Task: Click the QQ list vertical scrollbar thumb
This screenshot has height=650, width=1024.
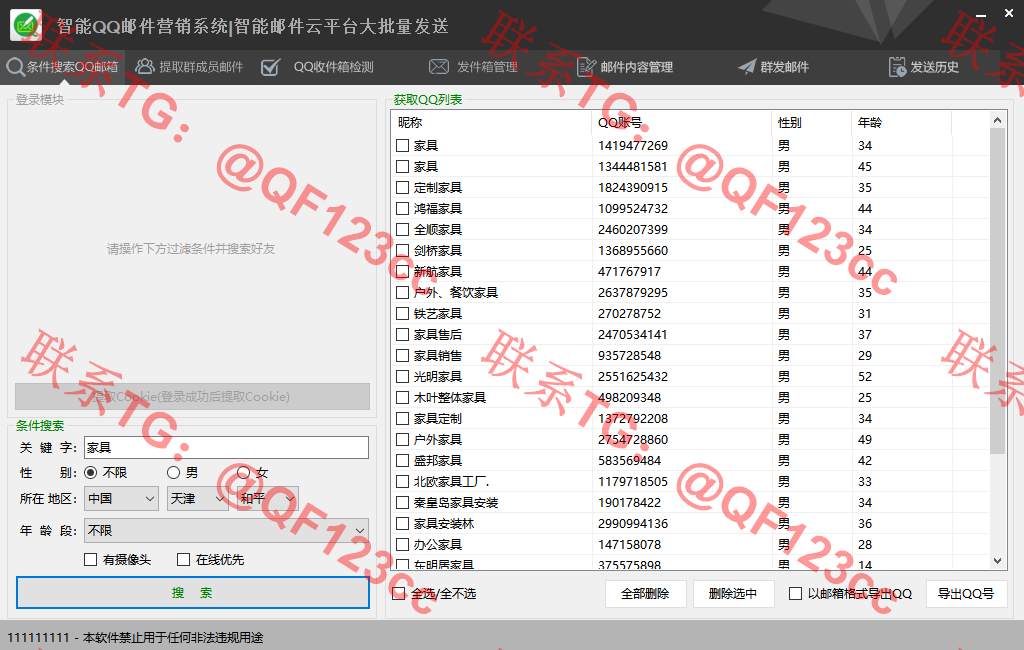Action: pyautogui.click(x=997, y=291)
